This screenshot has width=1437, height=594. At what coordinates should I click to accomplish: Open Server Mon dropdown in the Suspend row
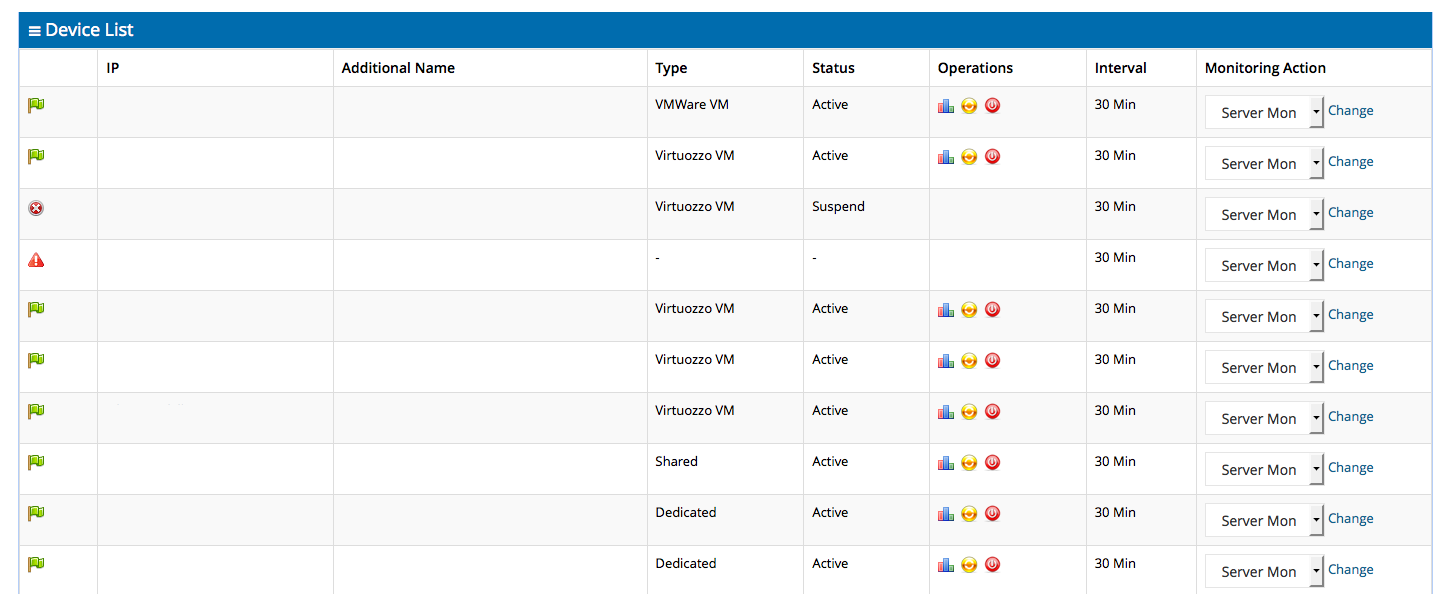tap(1264, 214)
